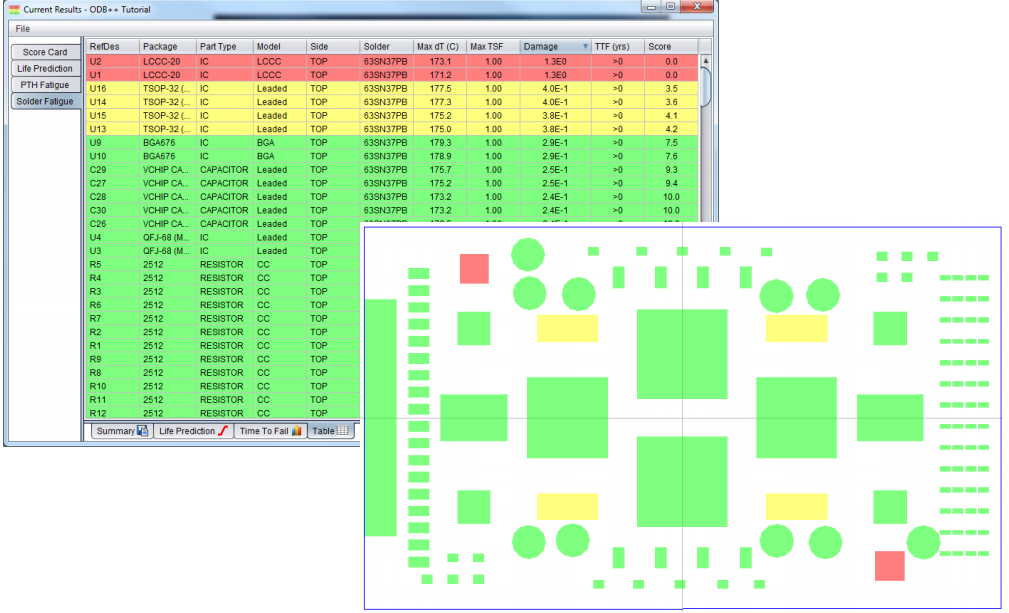Image resolution: width=1009 pixels, height=613 pixels.
Task: Open the Life Prediction bottom tab
Action: [193, 431]
